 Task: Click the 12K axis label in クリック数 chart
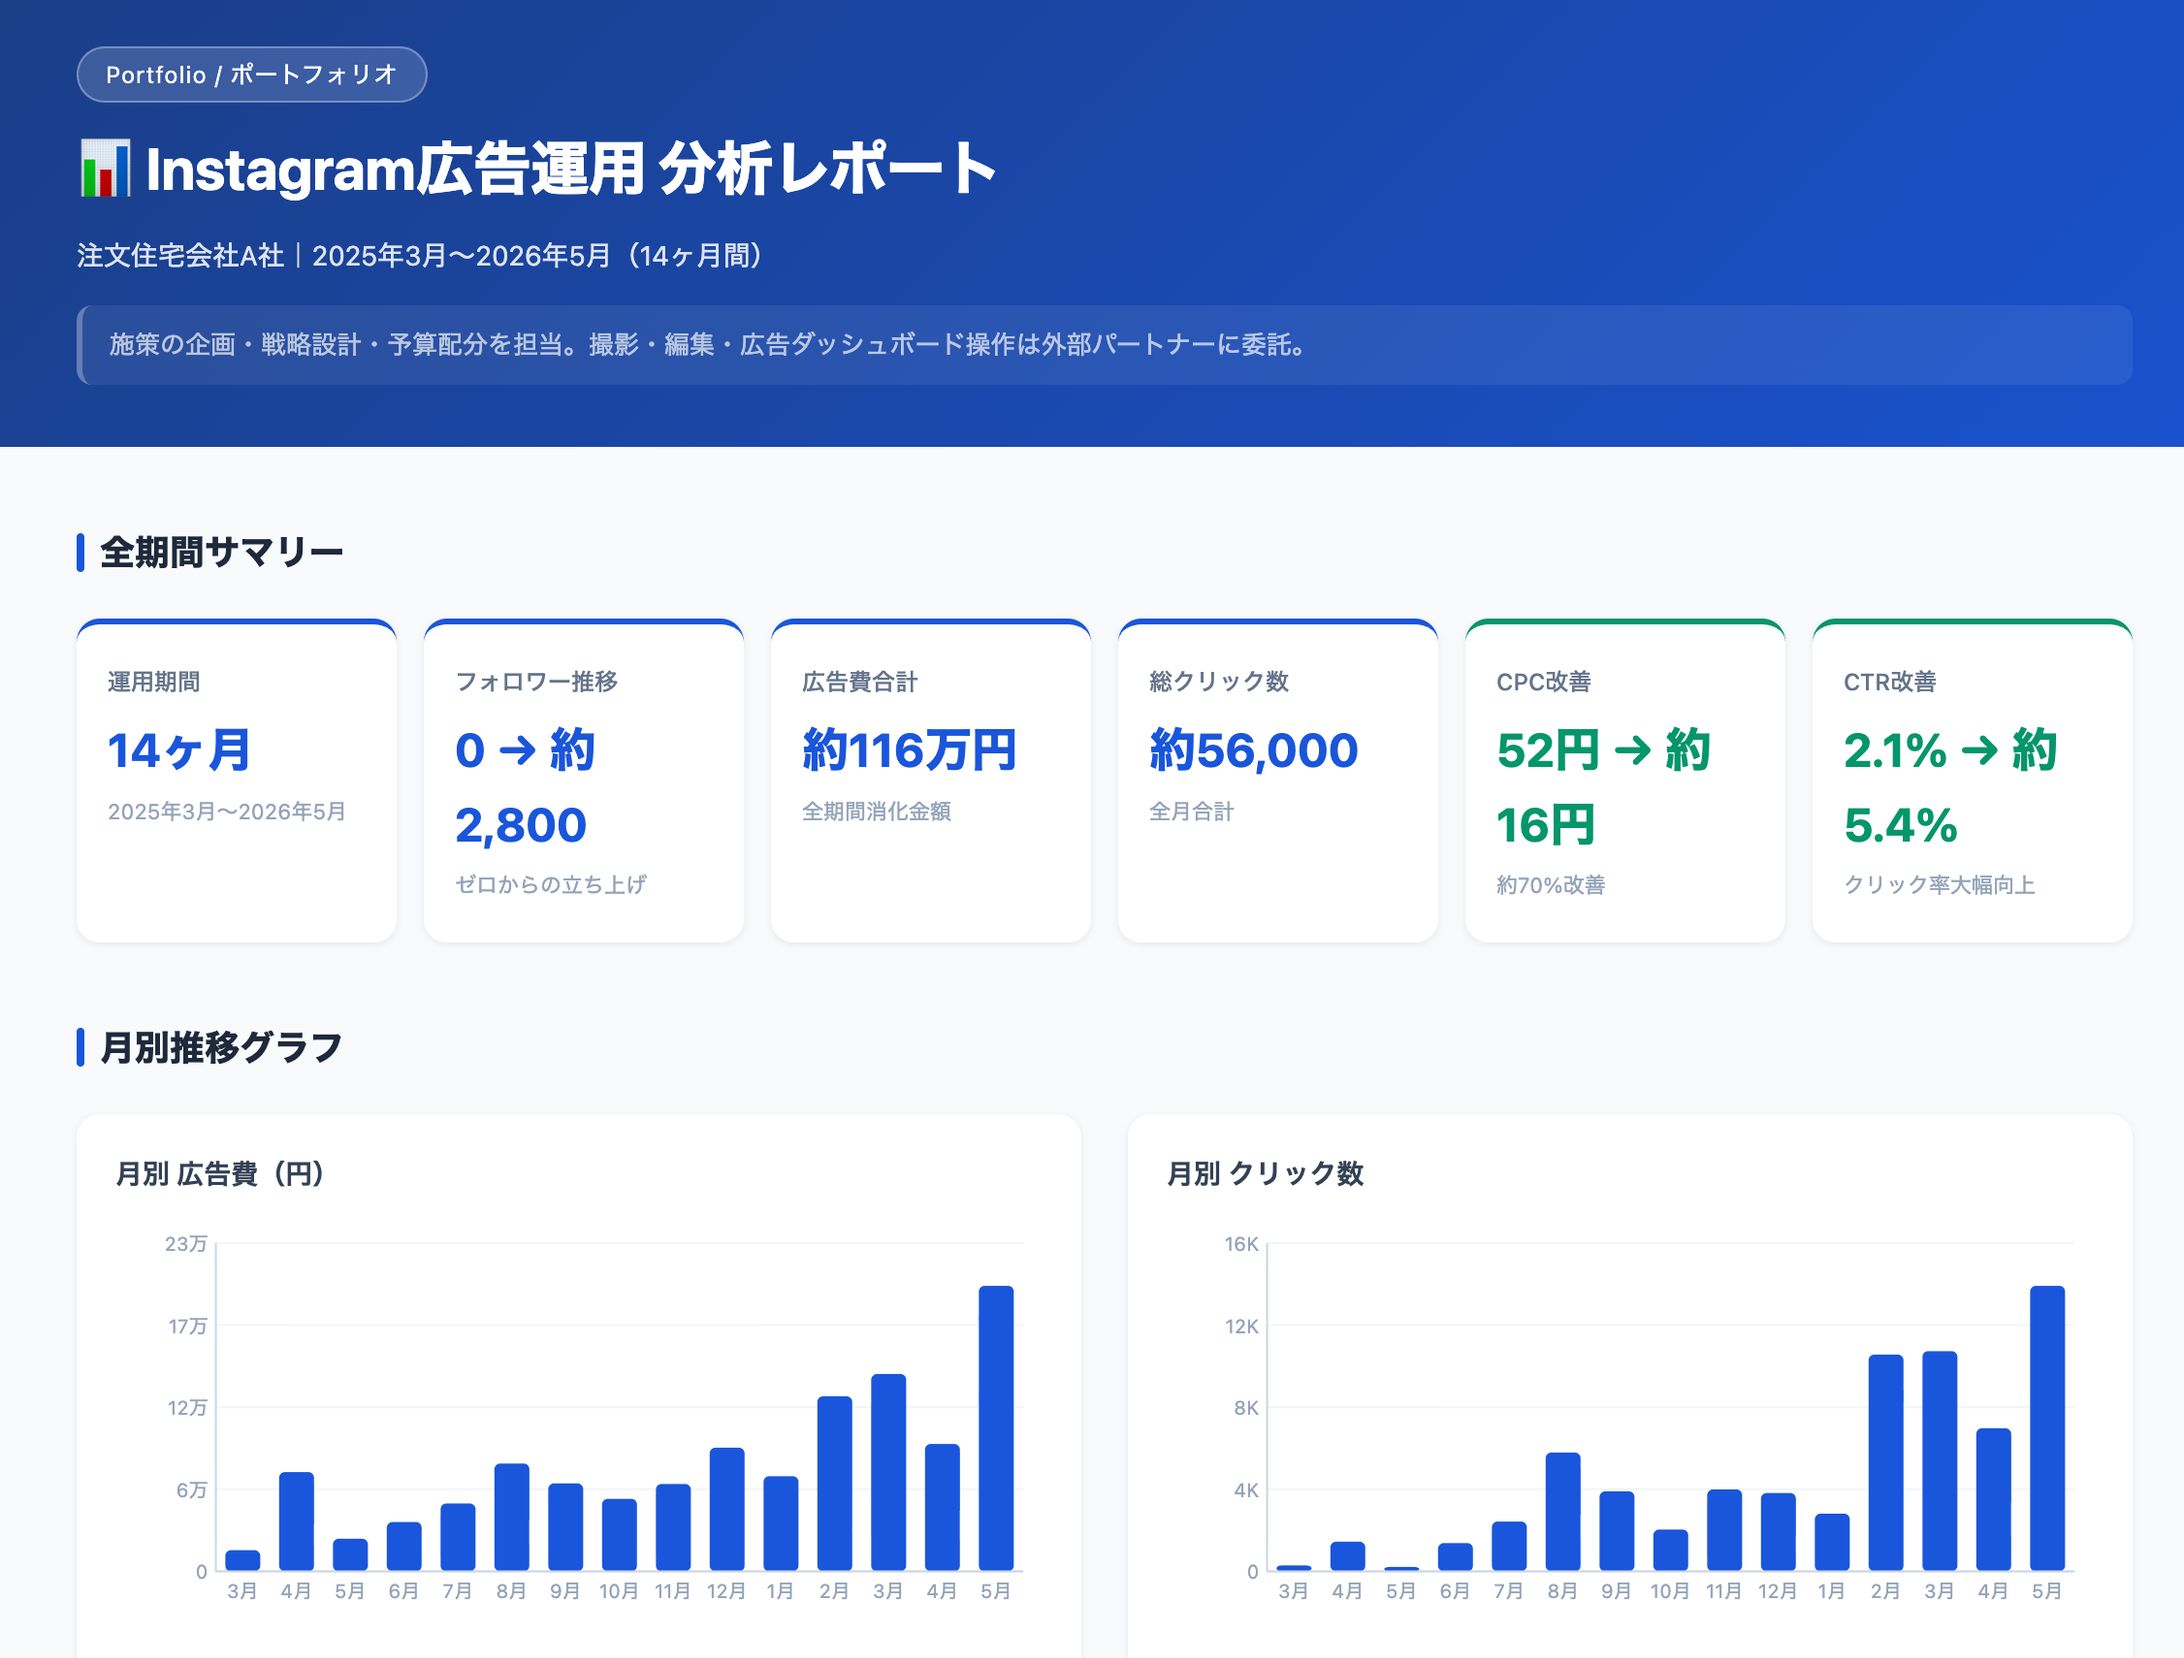pyautogui.click(x=1241, y=1326)
